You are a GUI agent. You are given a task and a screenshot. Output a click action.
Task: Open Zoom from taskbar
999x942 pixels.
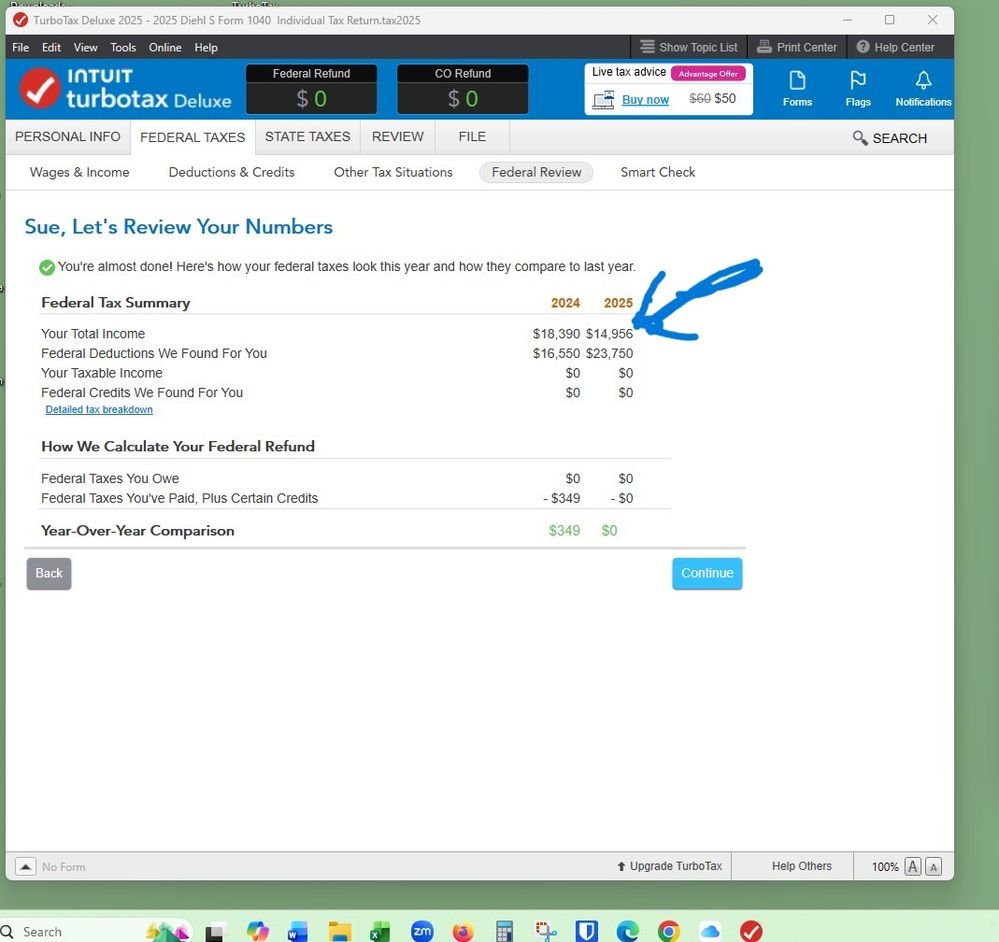[422, 931]
